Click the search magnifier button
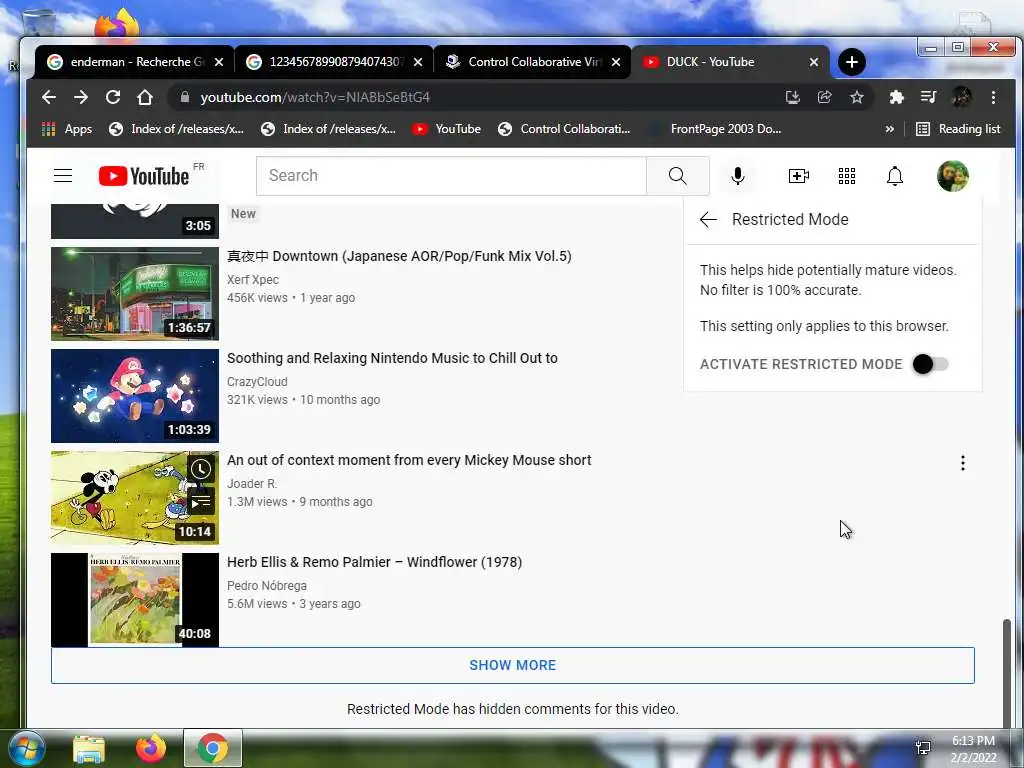 678,176
